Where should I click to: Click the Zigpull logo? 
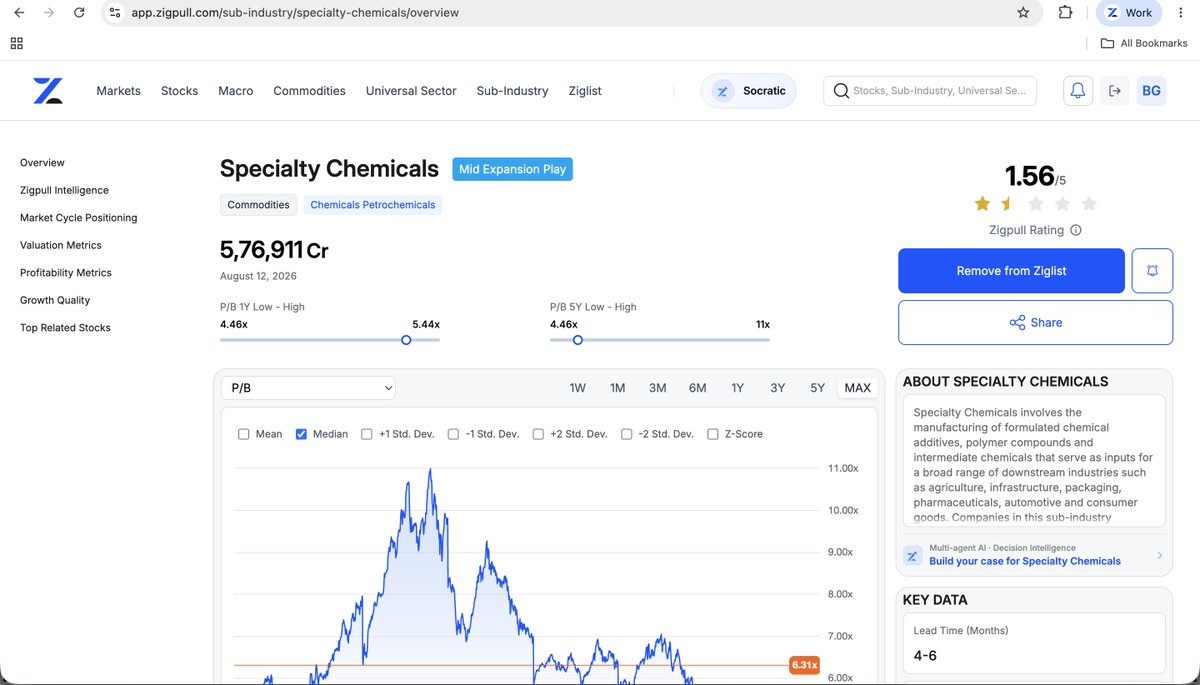[47, 90]
